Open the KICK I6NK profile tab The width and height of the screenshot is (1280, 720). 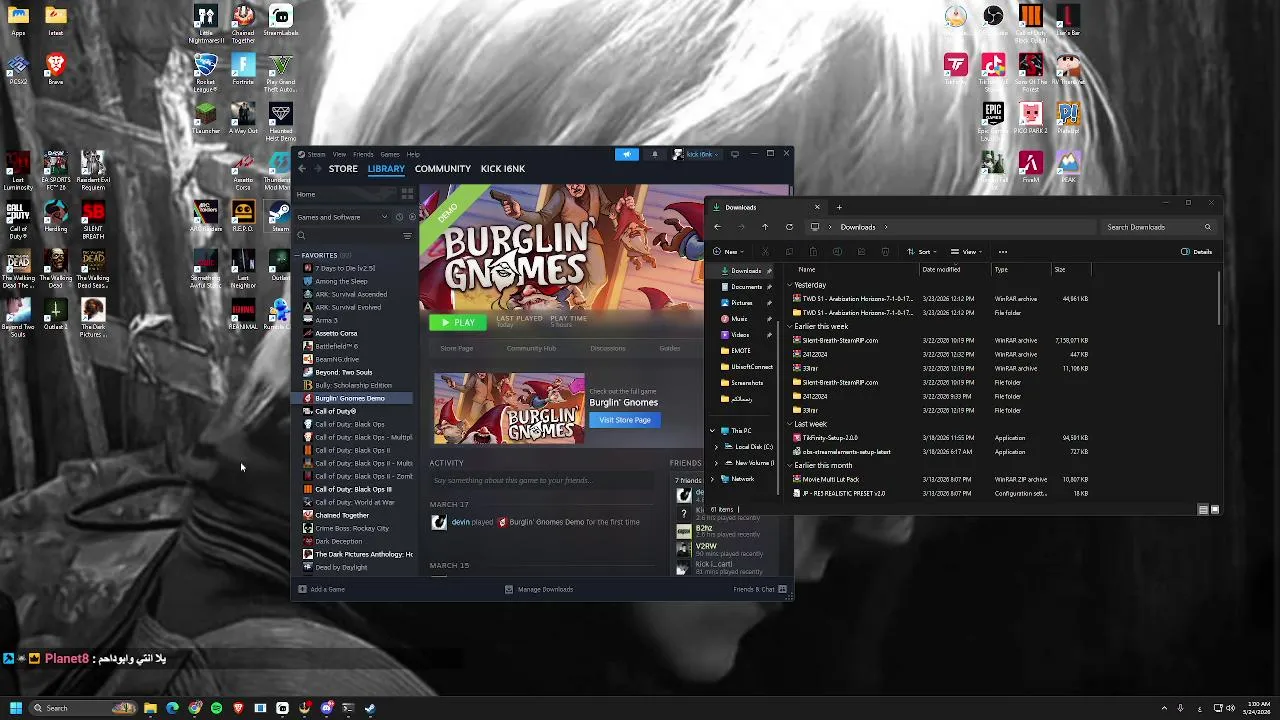tap(502, 168)
